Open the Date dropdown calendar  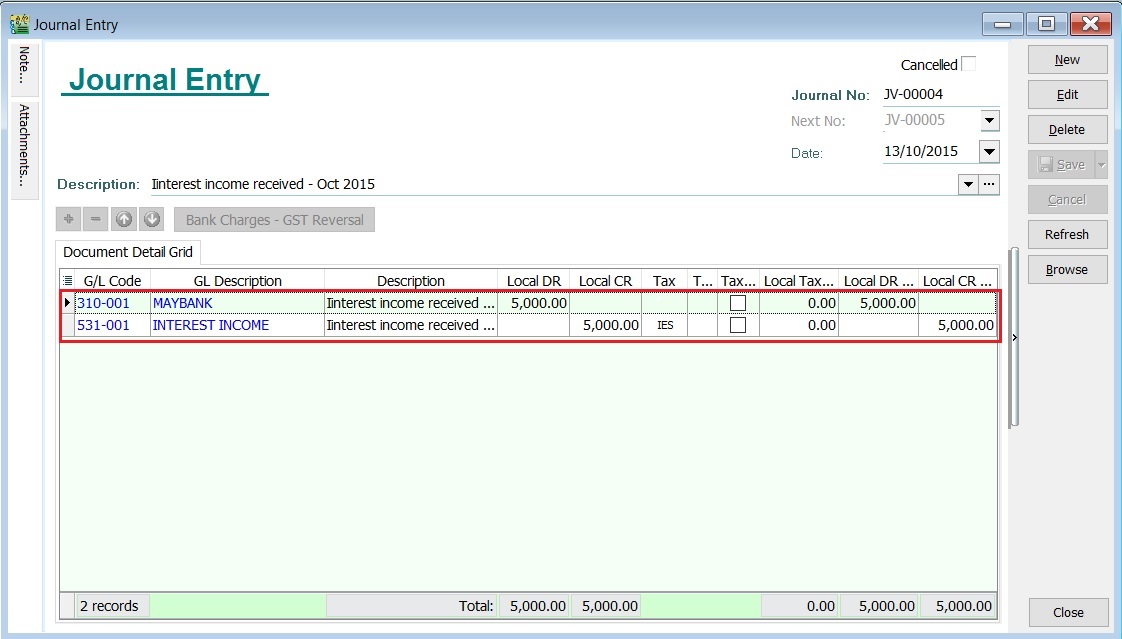[988, 152]
